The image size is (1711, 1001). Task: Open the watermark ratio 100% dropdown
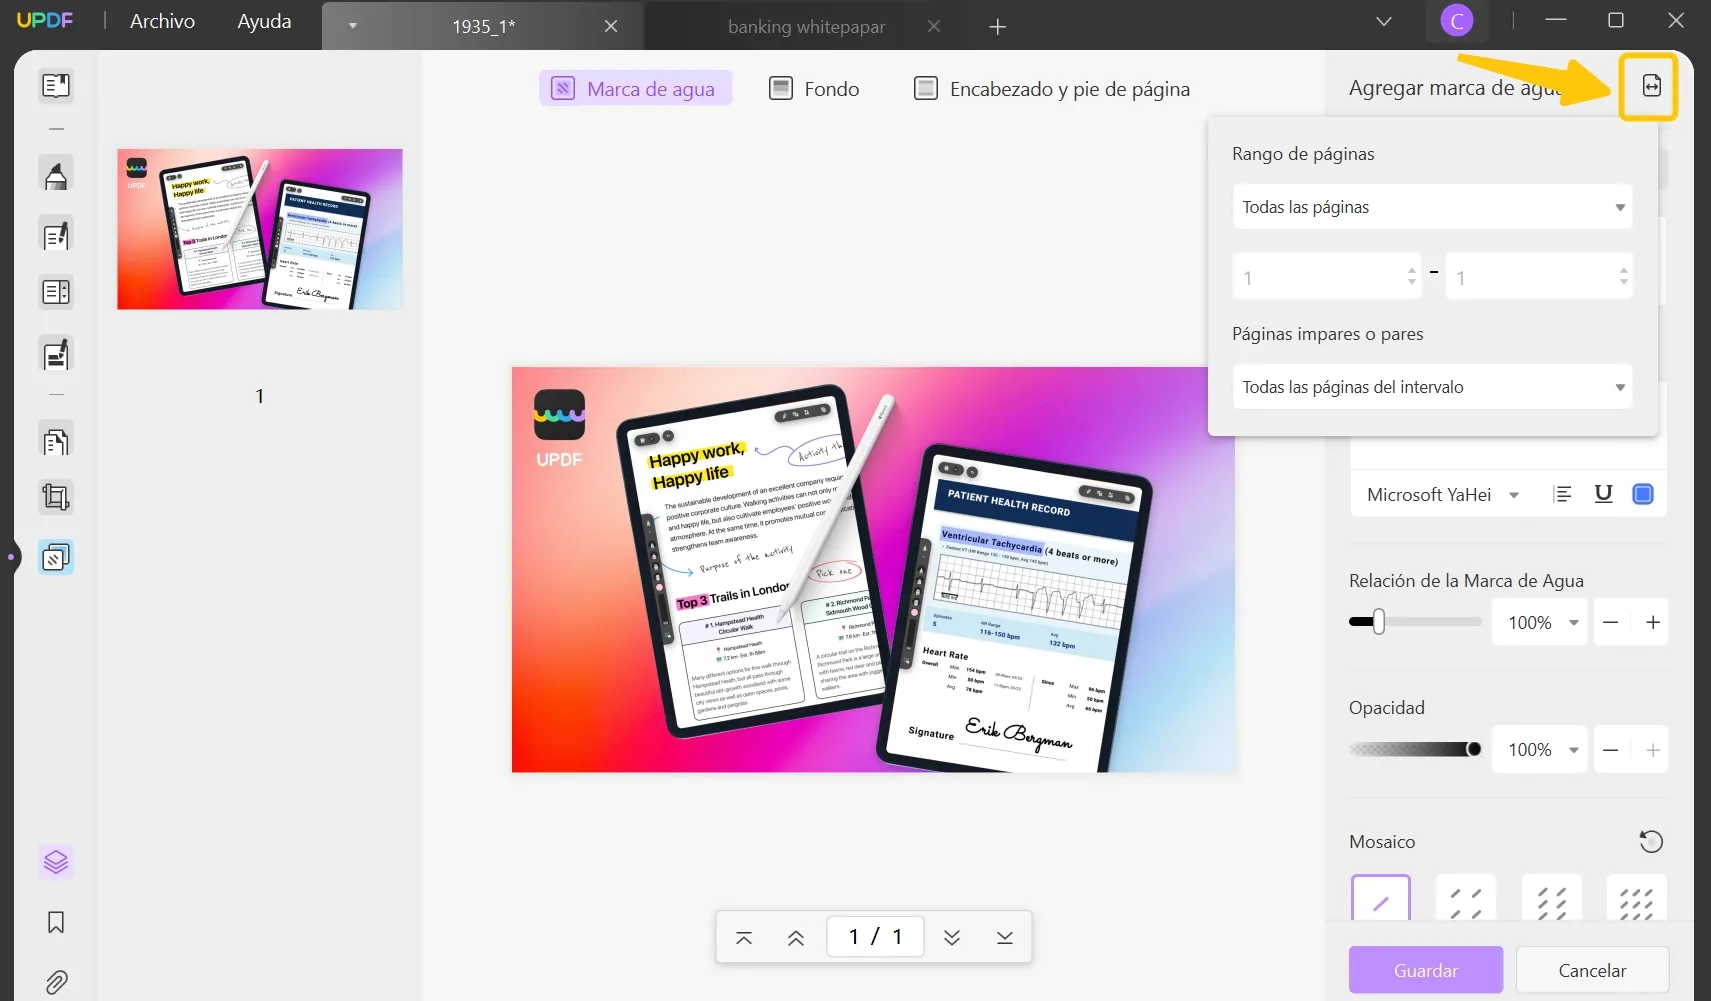[x=1539, y=622]
